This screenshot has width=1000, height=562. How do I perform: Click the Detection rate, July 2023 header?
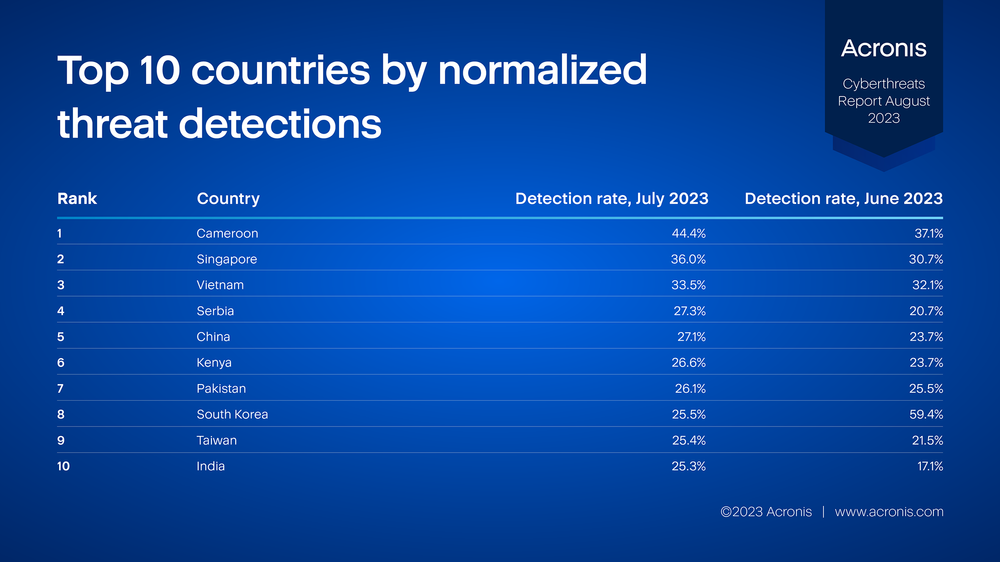coord(612,198)
